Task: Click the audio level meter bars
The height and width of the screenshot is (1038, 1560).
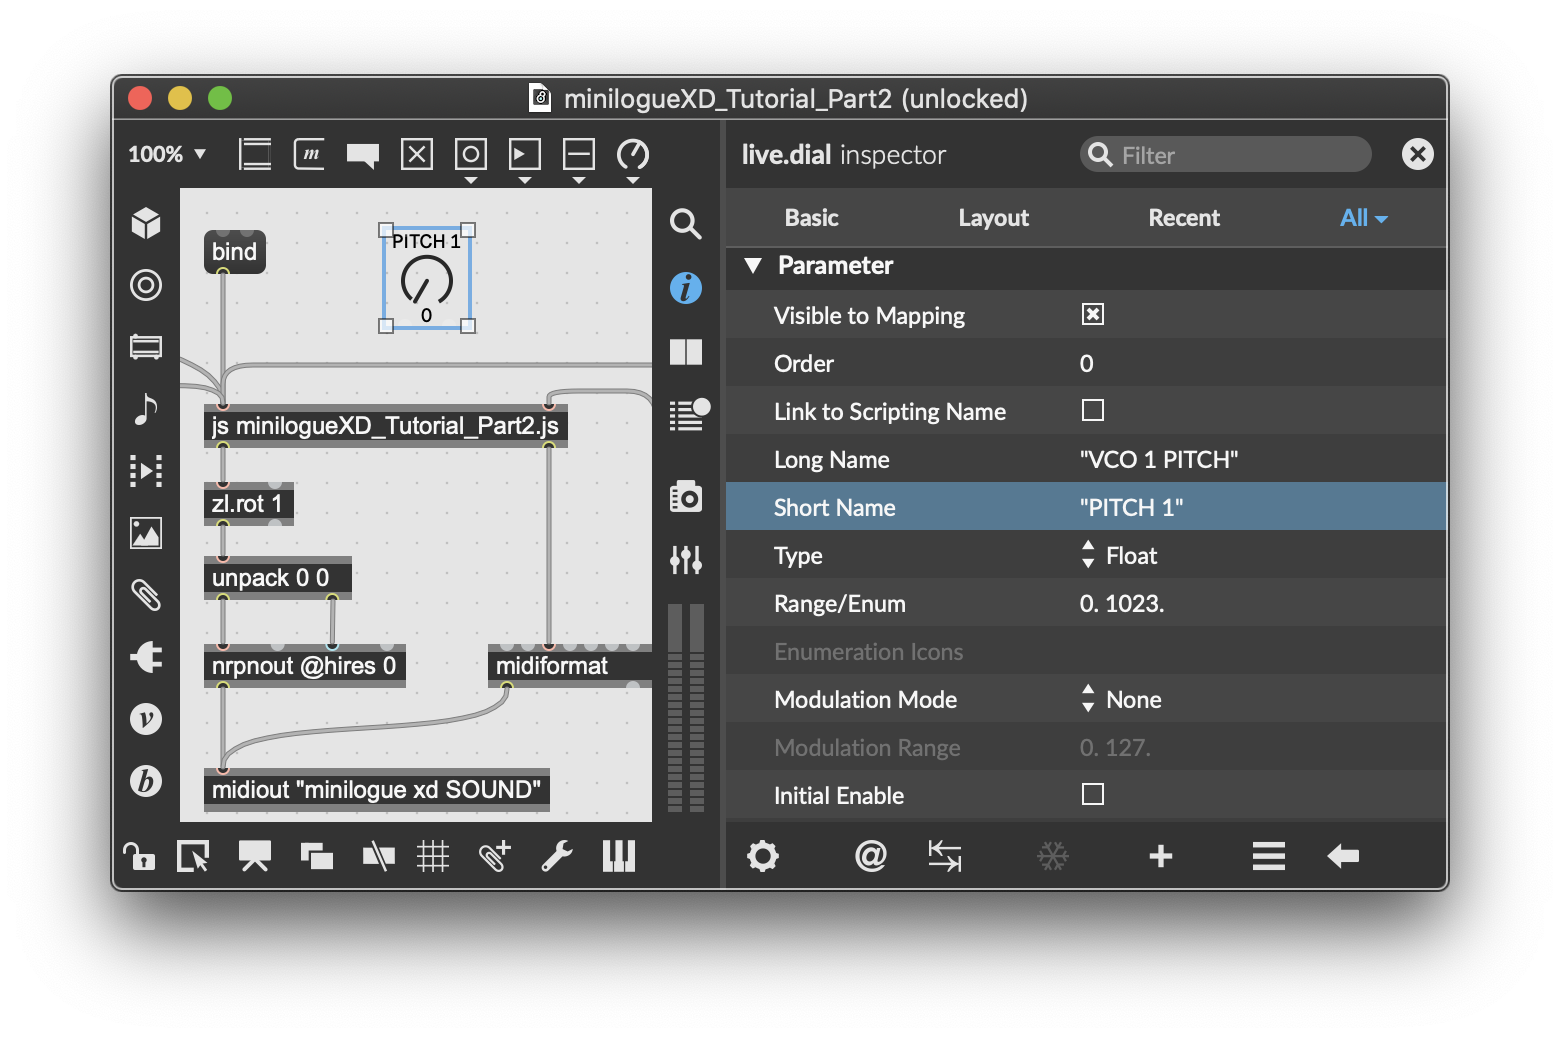Action: (x=686, y=706)
